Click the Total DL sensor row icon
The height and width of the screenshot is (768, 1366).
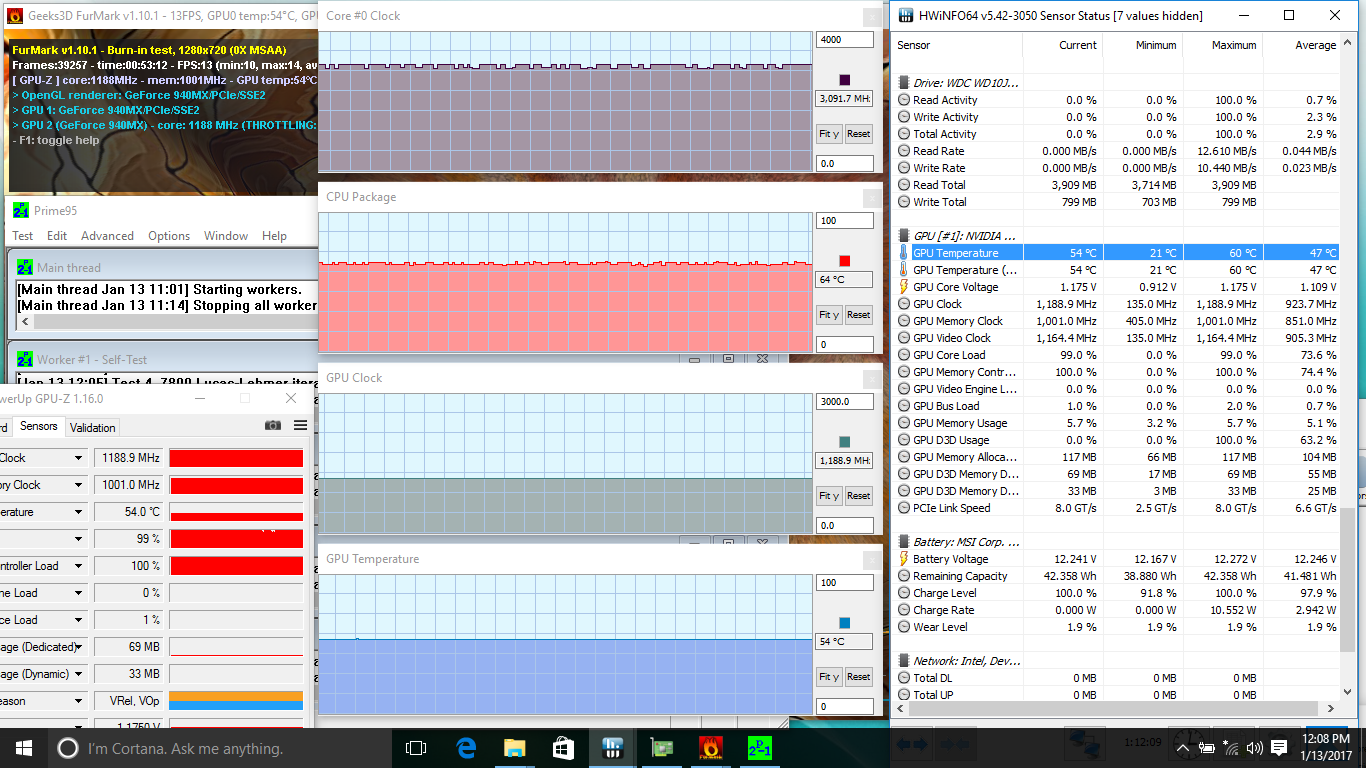tap(904, 678)
